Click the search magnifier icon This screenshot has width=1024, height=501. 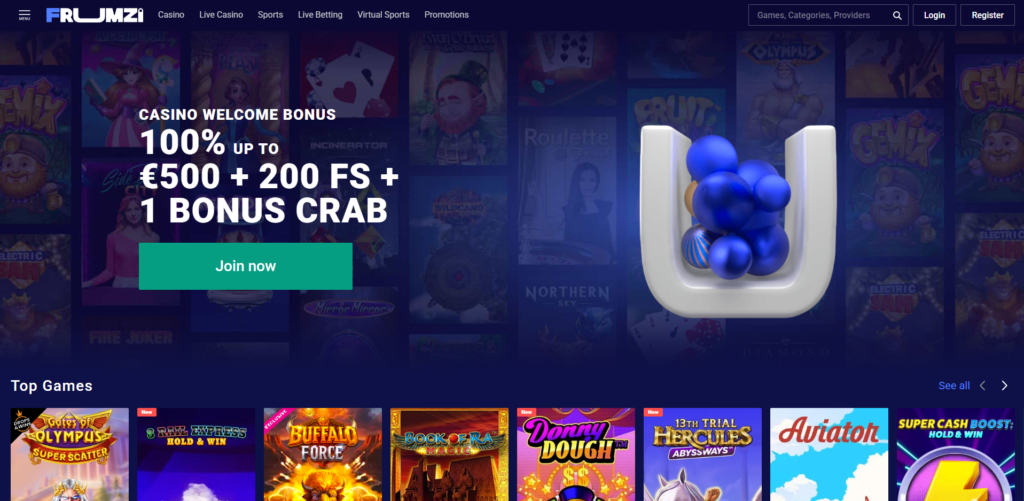point(897,15)
